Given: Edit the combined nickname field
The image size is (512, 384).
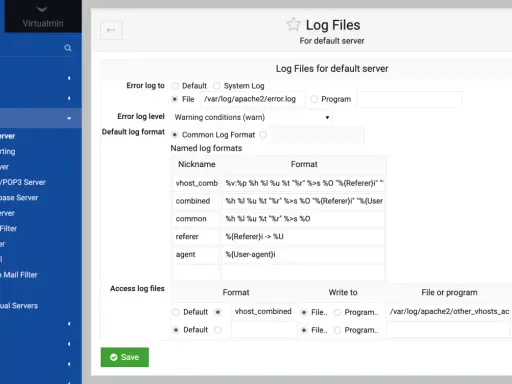Looking at the screenshot, I should point(196,201).
